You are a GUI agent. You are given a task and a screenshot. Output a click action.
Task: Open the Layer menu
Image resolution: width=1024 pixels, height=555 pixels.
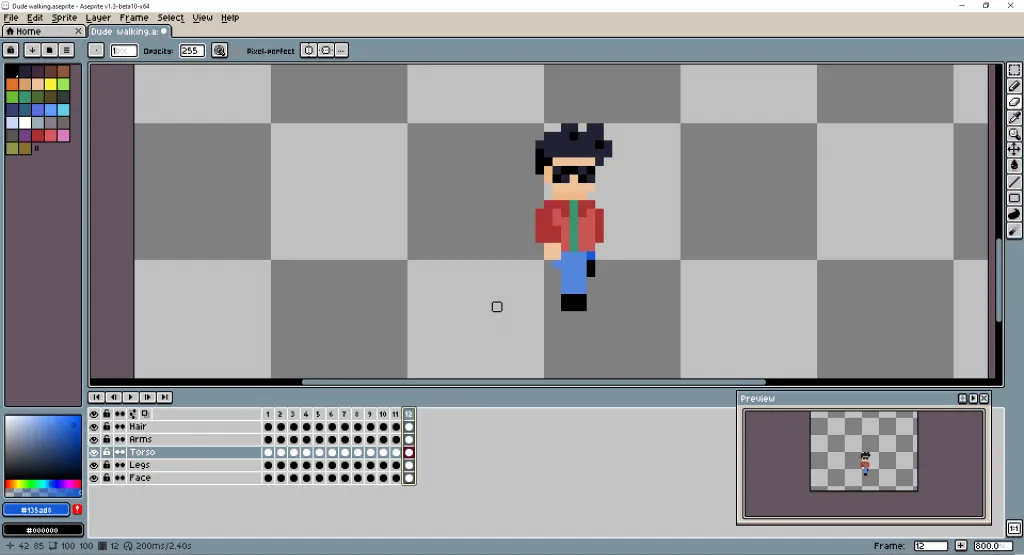[98, 18]
